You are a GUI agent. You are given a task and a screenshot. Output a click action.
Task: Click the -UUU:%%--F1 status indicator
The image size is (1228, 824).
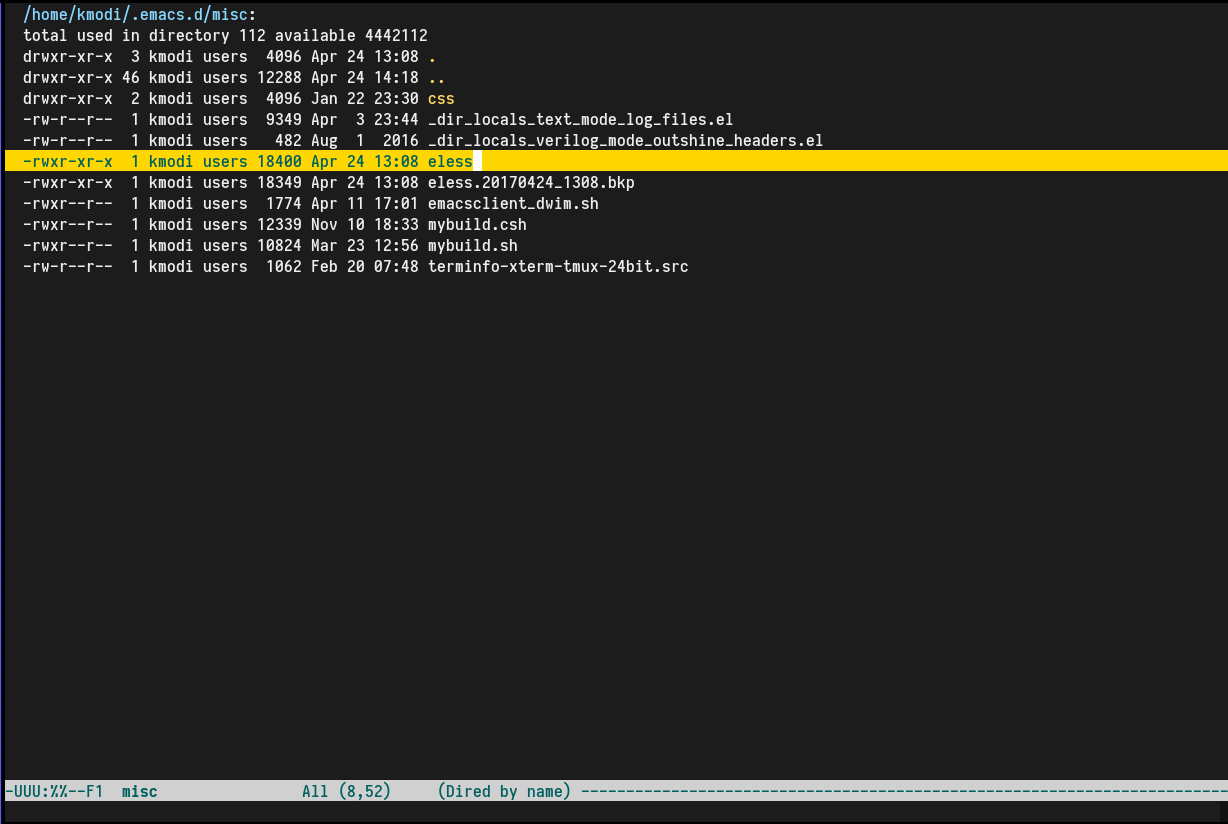(54, 791)
